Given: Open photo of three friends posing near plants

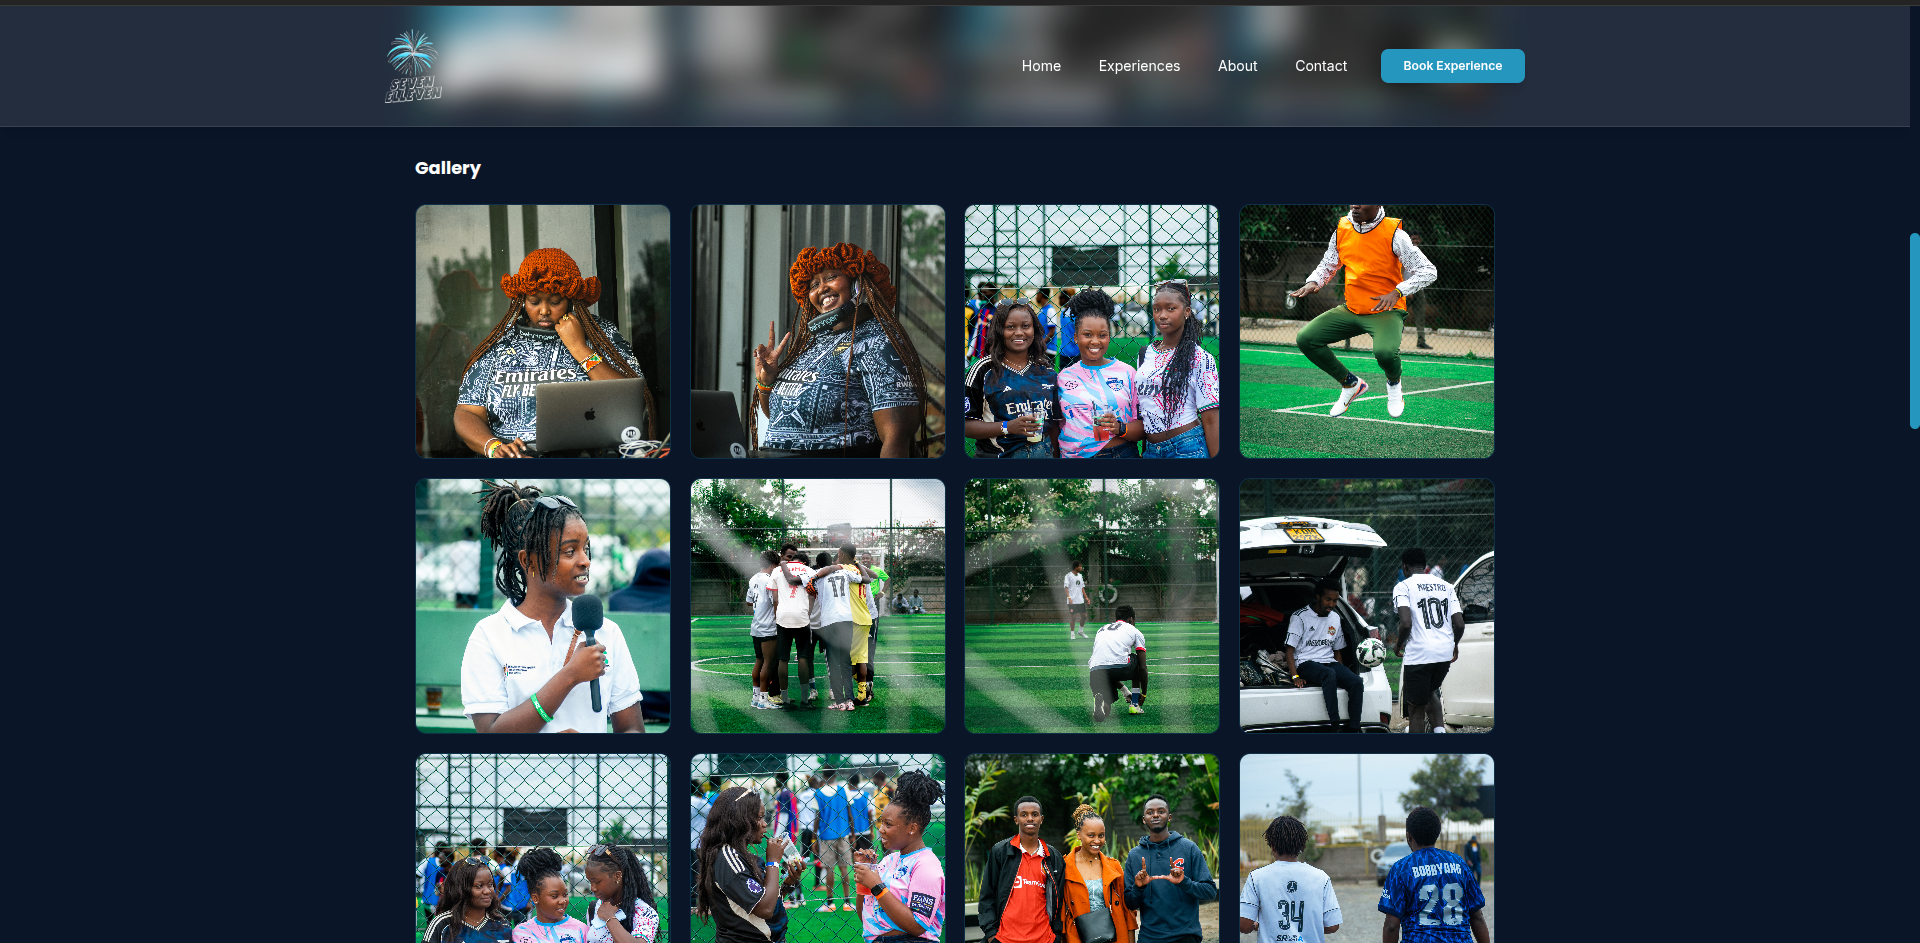Looking at the screenshot, I should pyautogui.click(x=1092, y=848).
